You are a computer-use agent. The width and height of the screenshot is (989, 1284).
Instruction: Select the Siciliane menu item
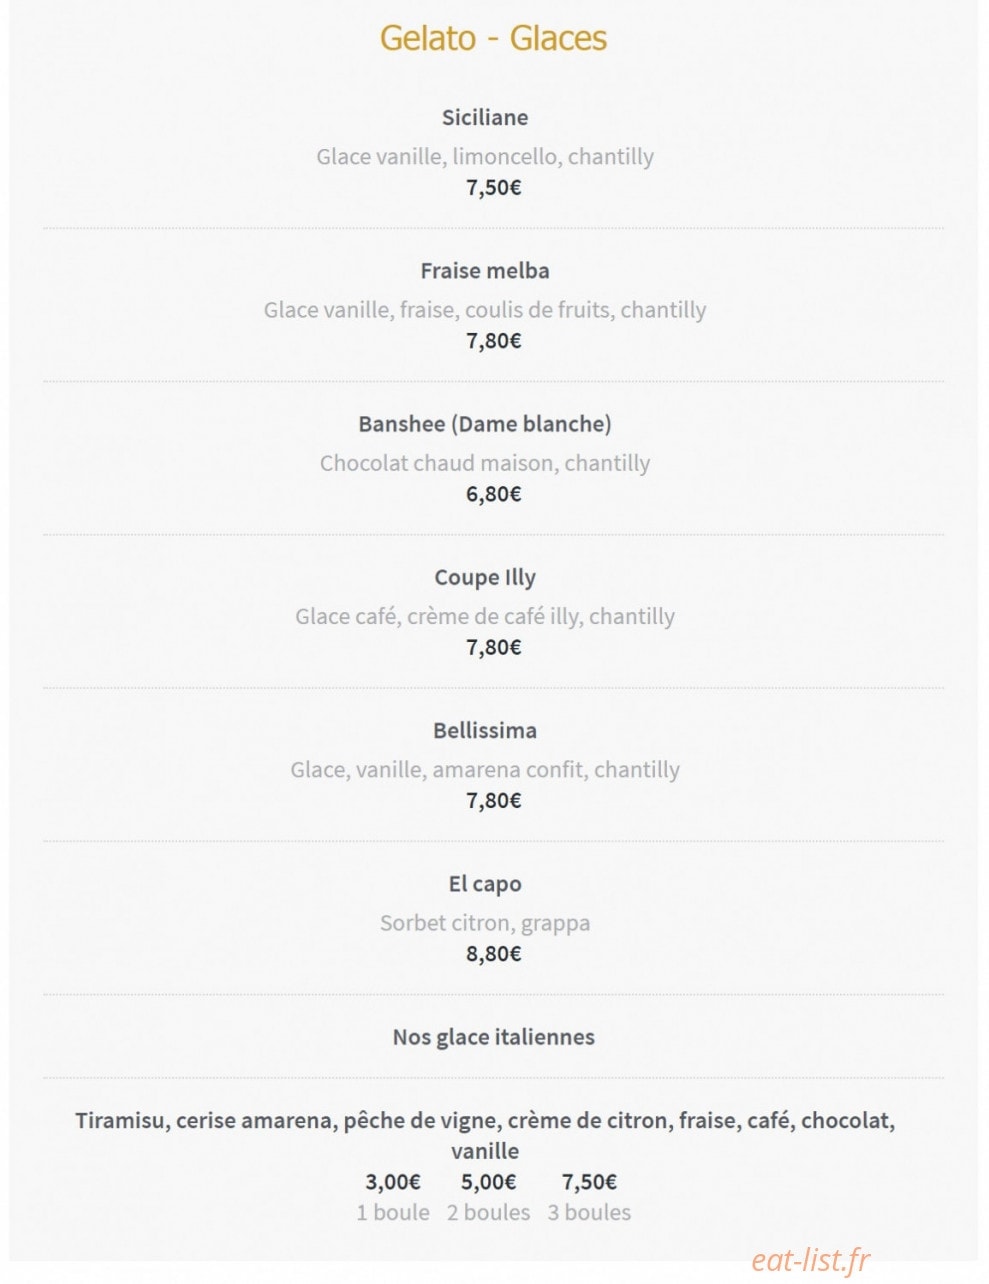pyautogui.click(x=485, y=117)
